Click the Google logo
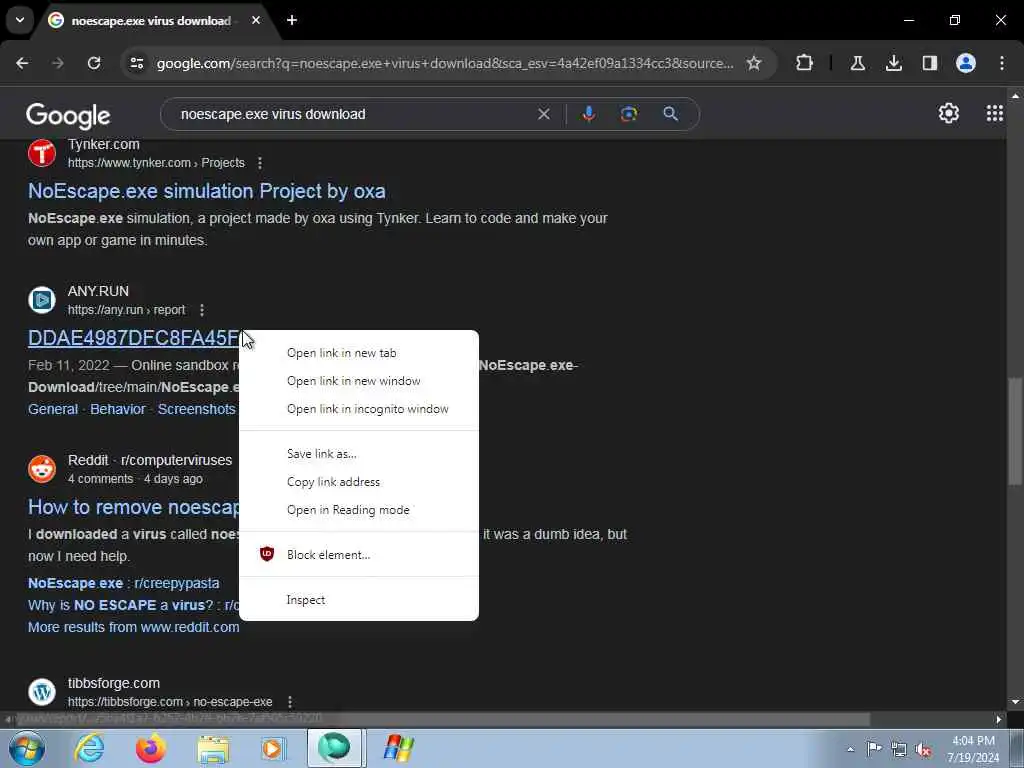Image resolution: width=1024 pixels, height=768 pixels. click(x=68, y=116)
